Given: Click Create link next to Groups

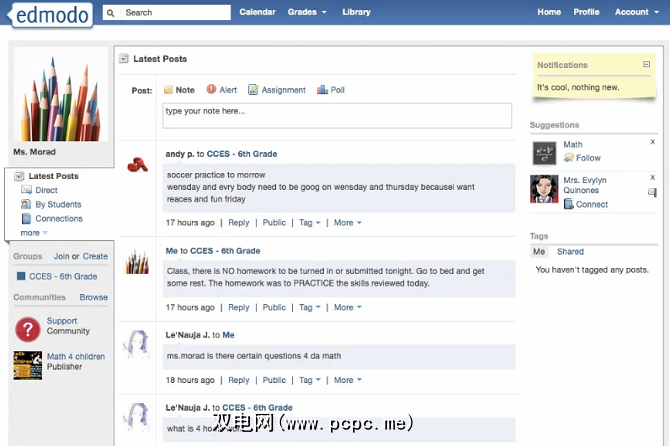Looking at the screenshot, I should (x=95, y=256).
